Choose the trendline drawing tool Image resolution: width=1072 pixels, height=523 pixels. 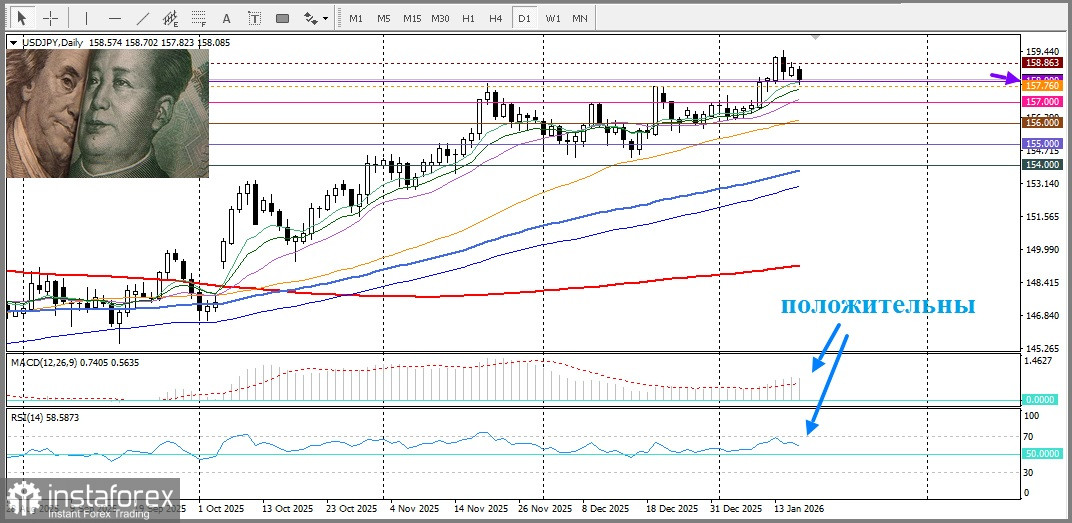coord(143,18)
